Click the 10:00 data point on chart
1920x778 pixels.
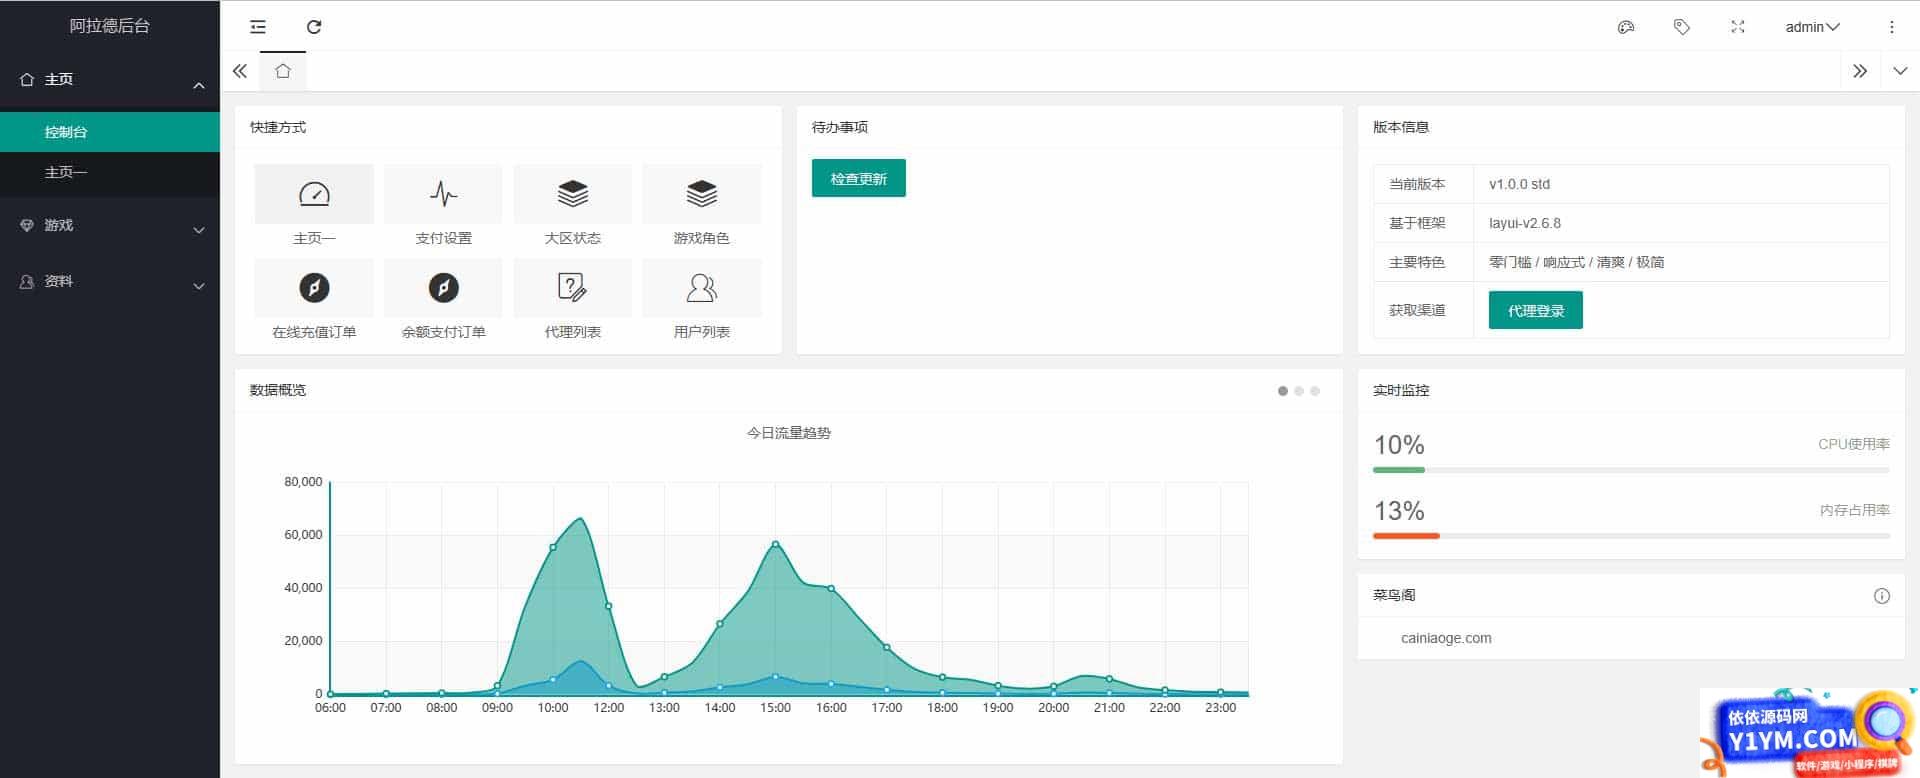click(x=553, y=547)
